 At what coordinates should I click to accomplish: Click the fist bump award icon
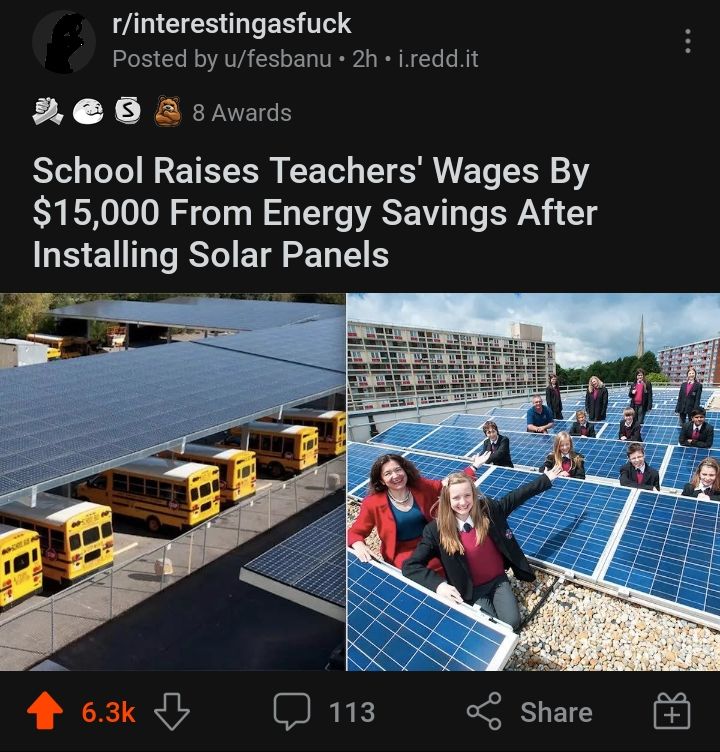[47, 111]
